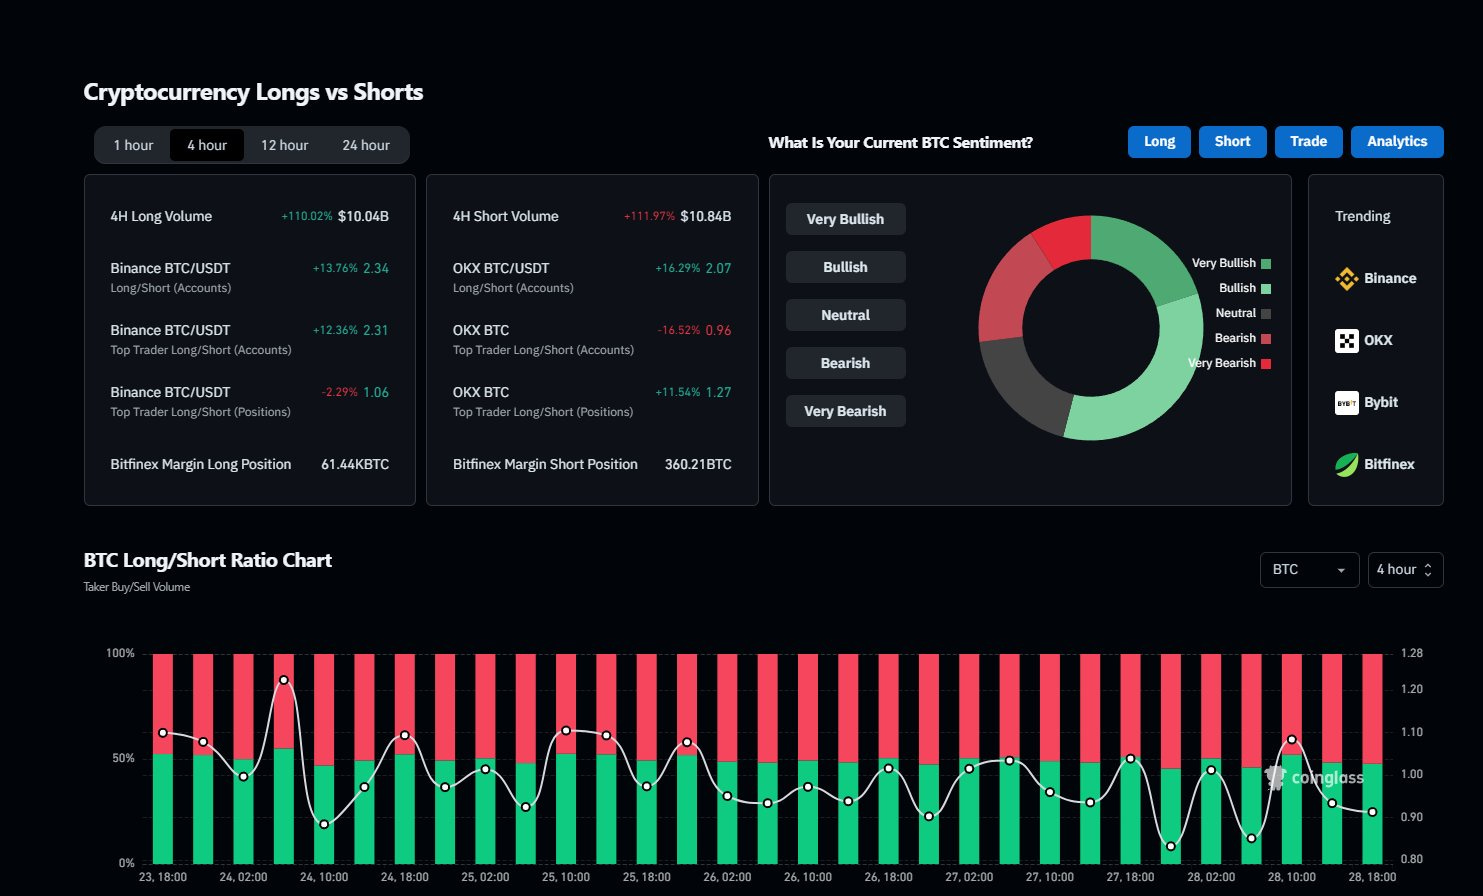Click the Bybit name in Trending
Image resolution: width=1483 pixels, height=896 pixels.
1381,403
